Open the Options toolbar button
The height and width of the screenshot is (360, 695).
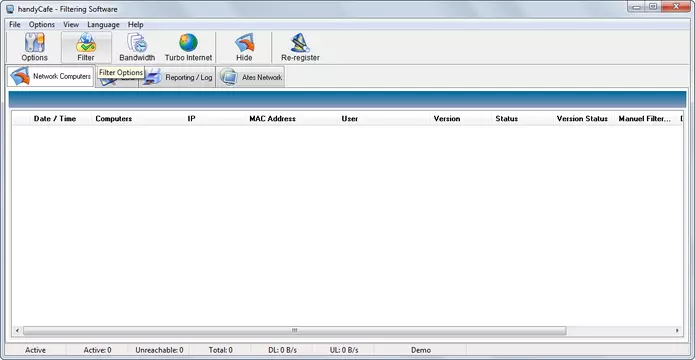pos(35,47)
